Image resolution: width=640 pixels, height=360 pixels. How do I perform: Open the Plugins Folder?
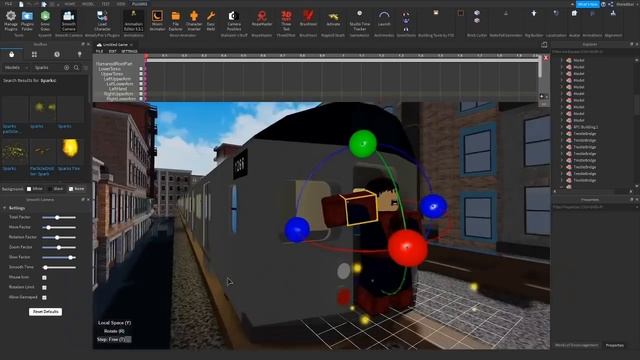point(27,20)
